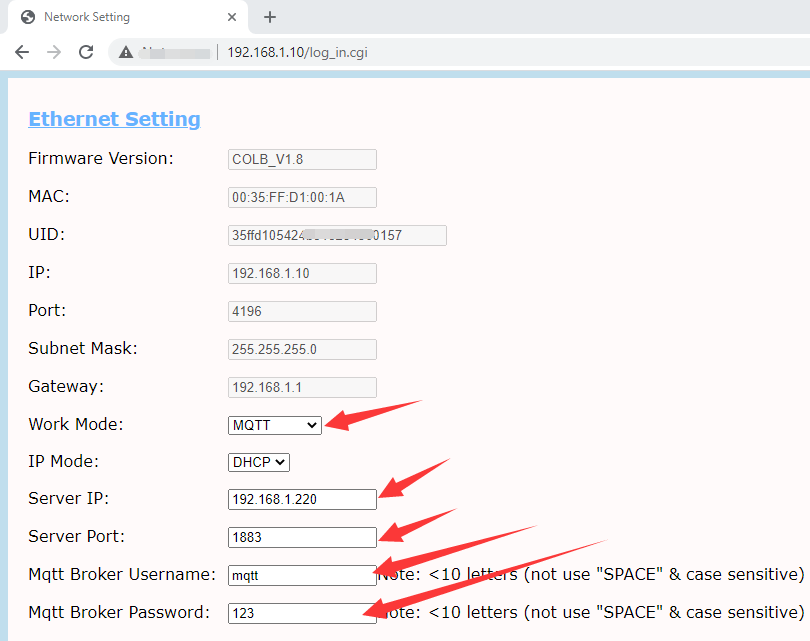Click the not-secure warning triangle icon
Image resolution: width=810 pixels, height=641 pixels.
point(126,52)
